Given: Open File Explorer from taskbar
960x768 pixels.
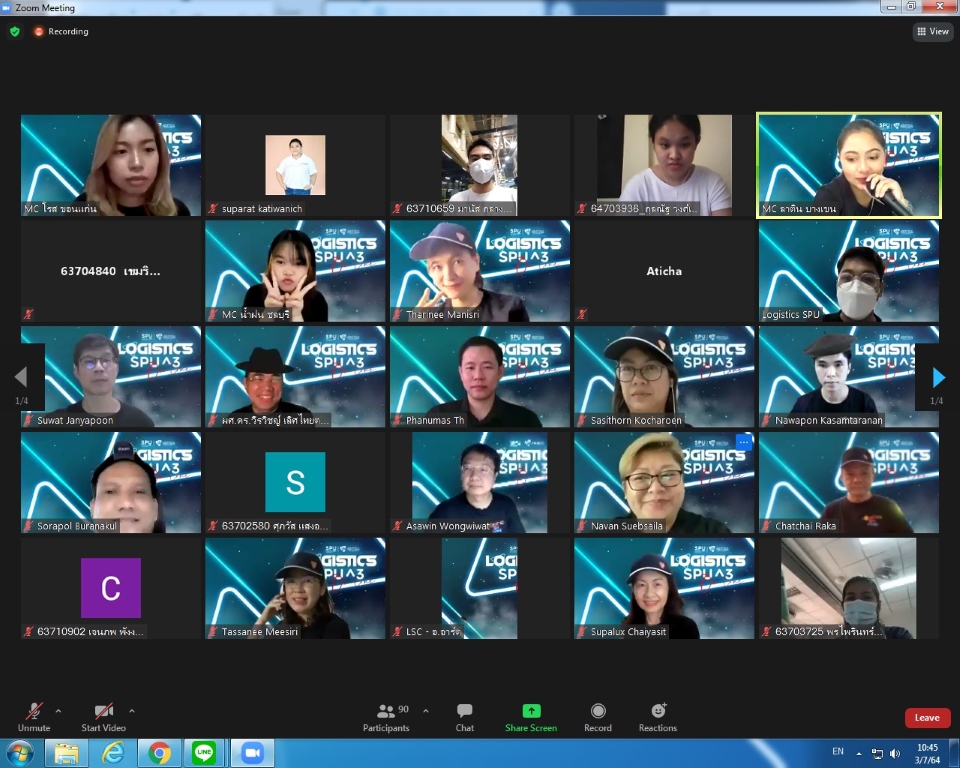Looking at the screenshot, I should tap(66, 753).
